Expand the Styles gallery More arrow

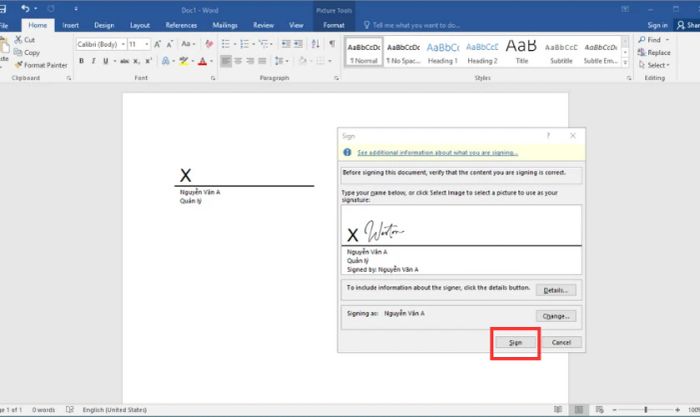point(625,63)
